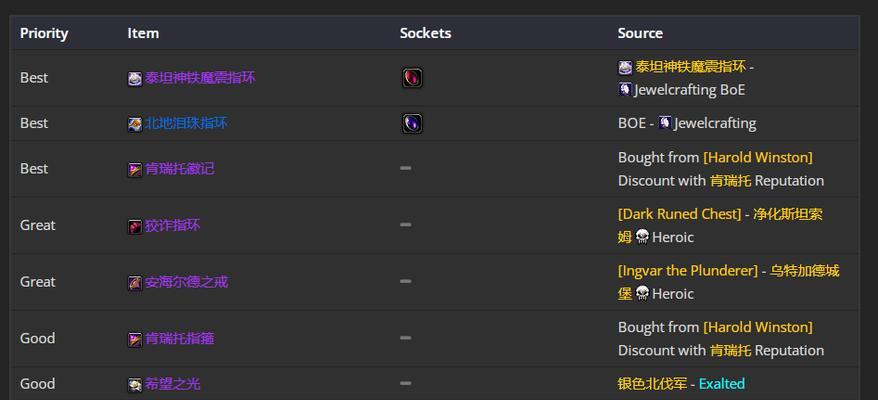The width and height of the screenshot is (878, 400).
Task: Open the [Dark Runed Chest] source link
Action: pyautogui.click(x=679, y=214)
